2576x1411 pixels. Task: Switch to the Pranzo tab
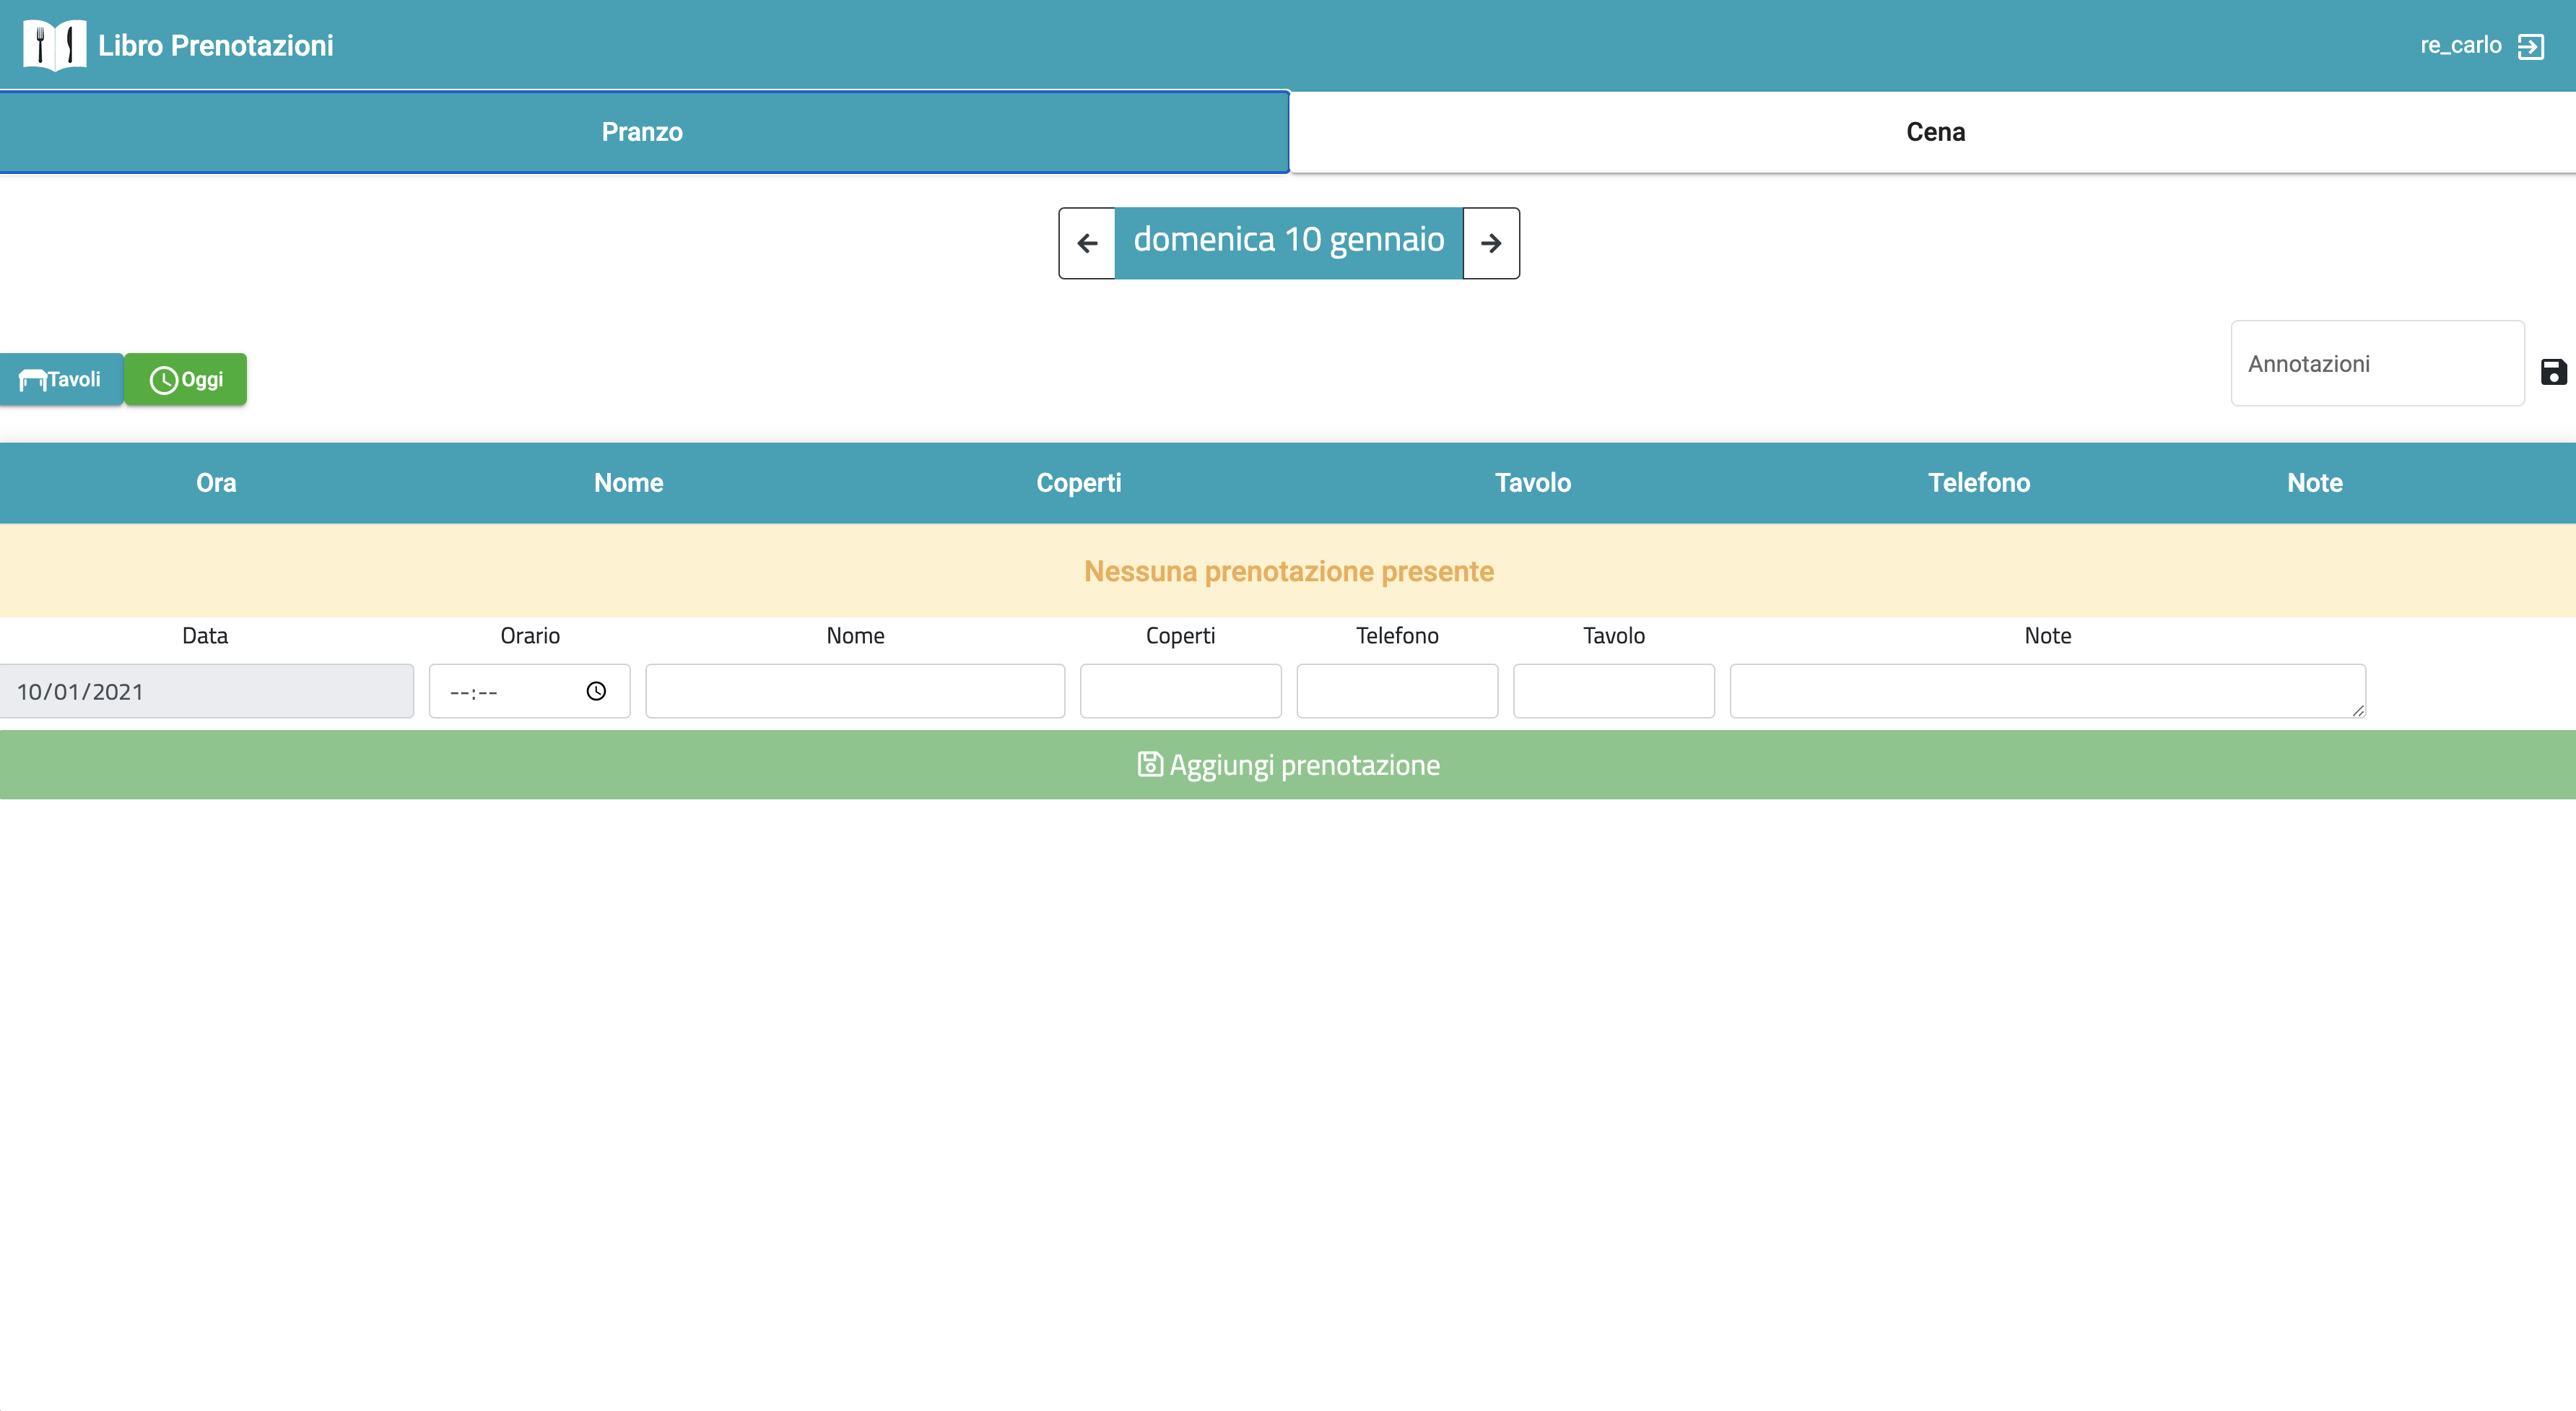(643, 132)
